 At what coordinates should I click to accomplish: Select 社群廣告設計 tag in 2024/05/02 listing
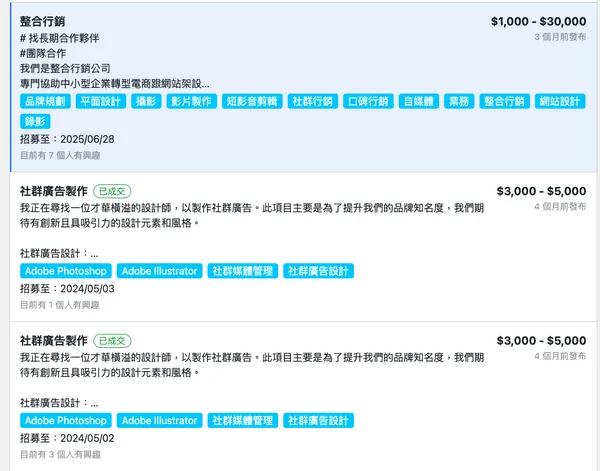pyautogui.click(x=318, y=420)
